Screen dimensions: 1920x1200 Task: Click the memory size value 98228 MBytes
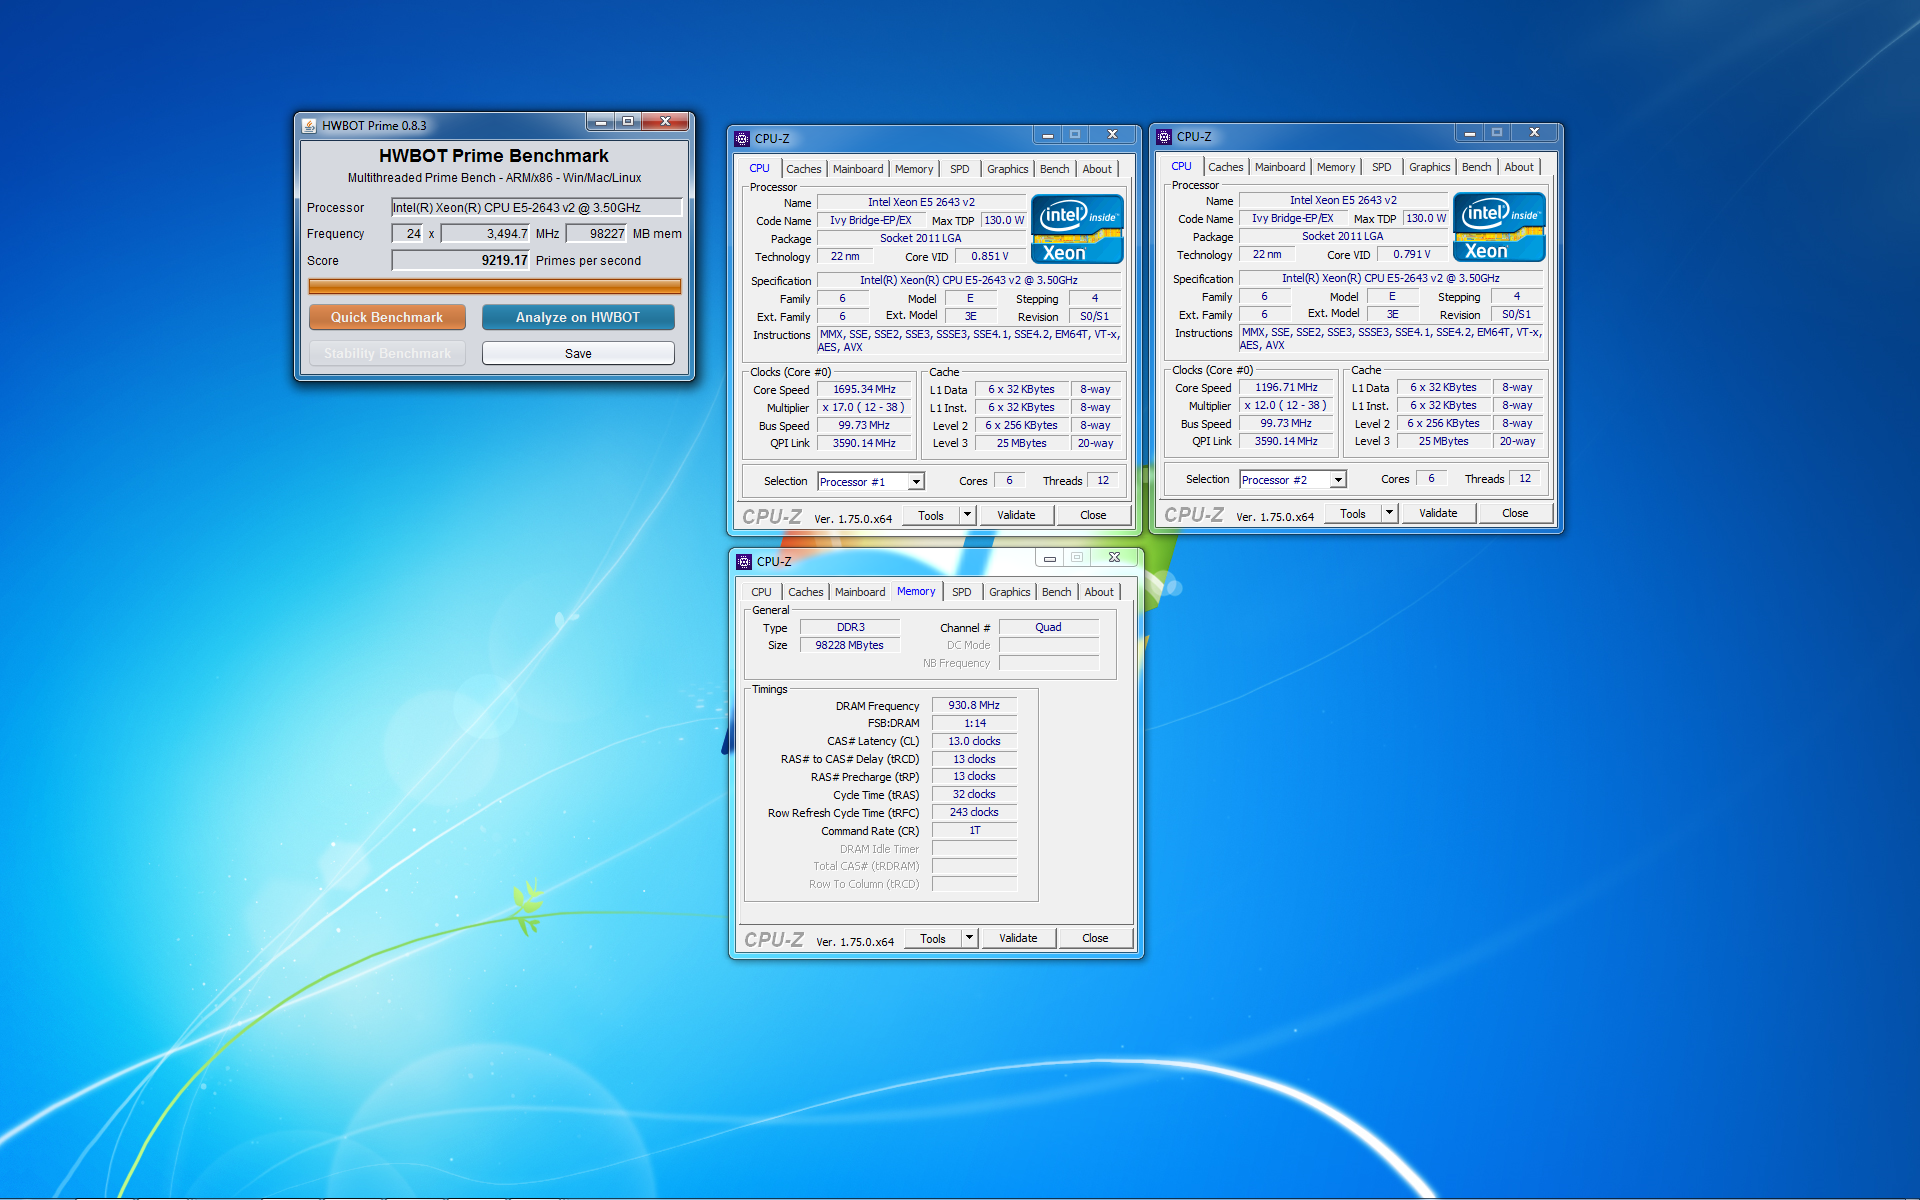click(849, 645)
